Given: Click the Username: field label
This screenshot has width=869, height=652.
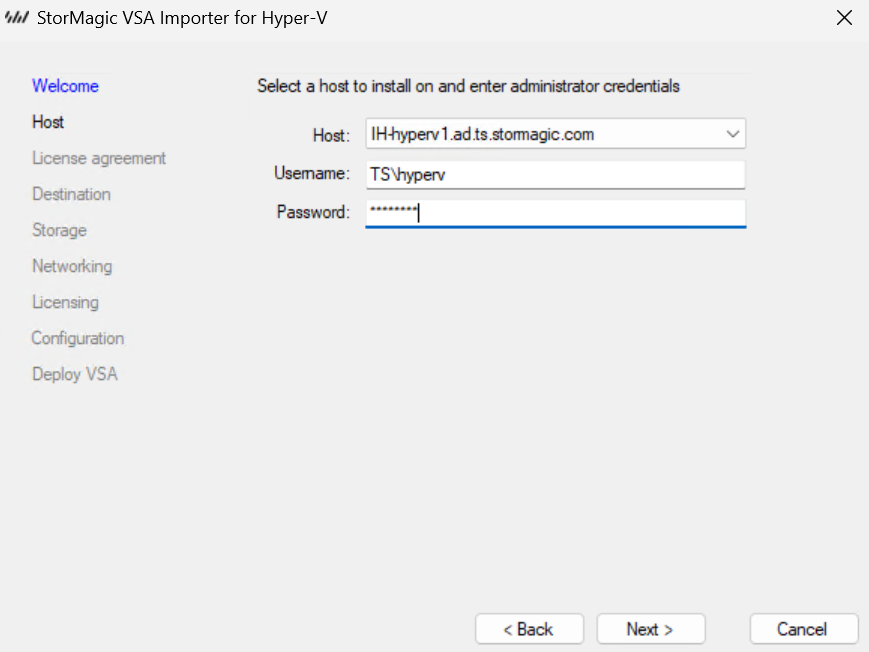Looking at the screenshot, I should (312, 174).
